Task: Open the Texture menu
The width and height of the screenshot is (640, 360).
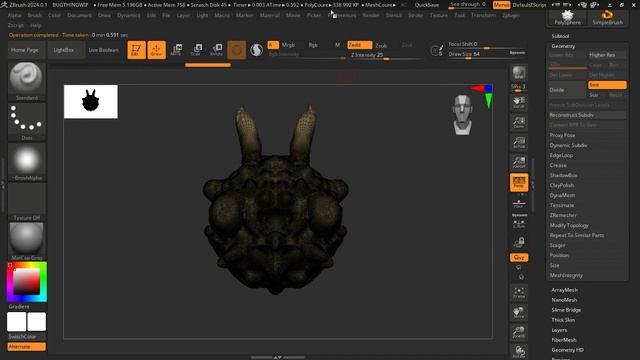Action: (439, 15)
